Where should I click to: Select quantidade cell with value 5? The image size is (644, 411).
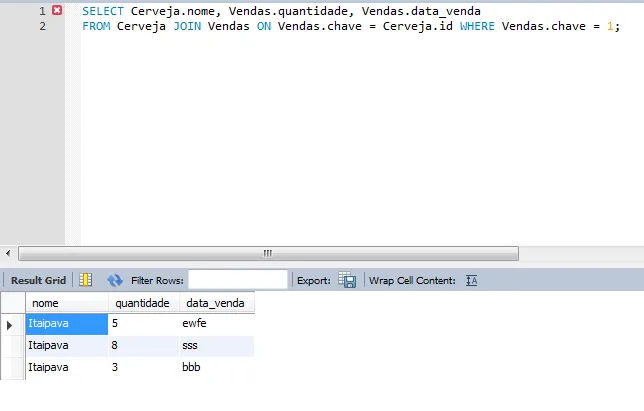tap(143, 324)
